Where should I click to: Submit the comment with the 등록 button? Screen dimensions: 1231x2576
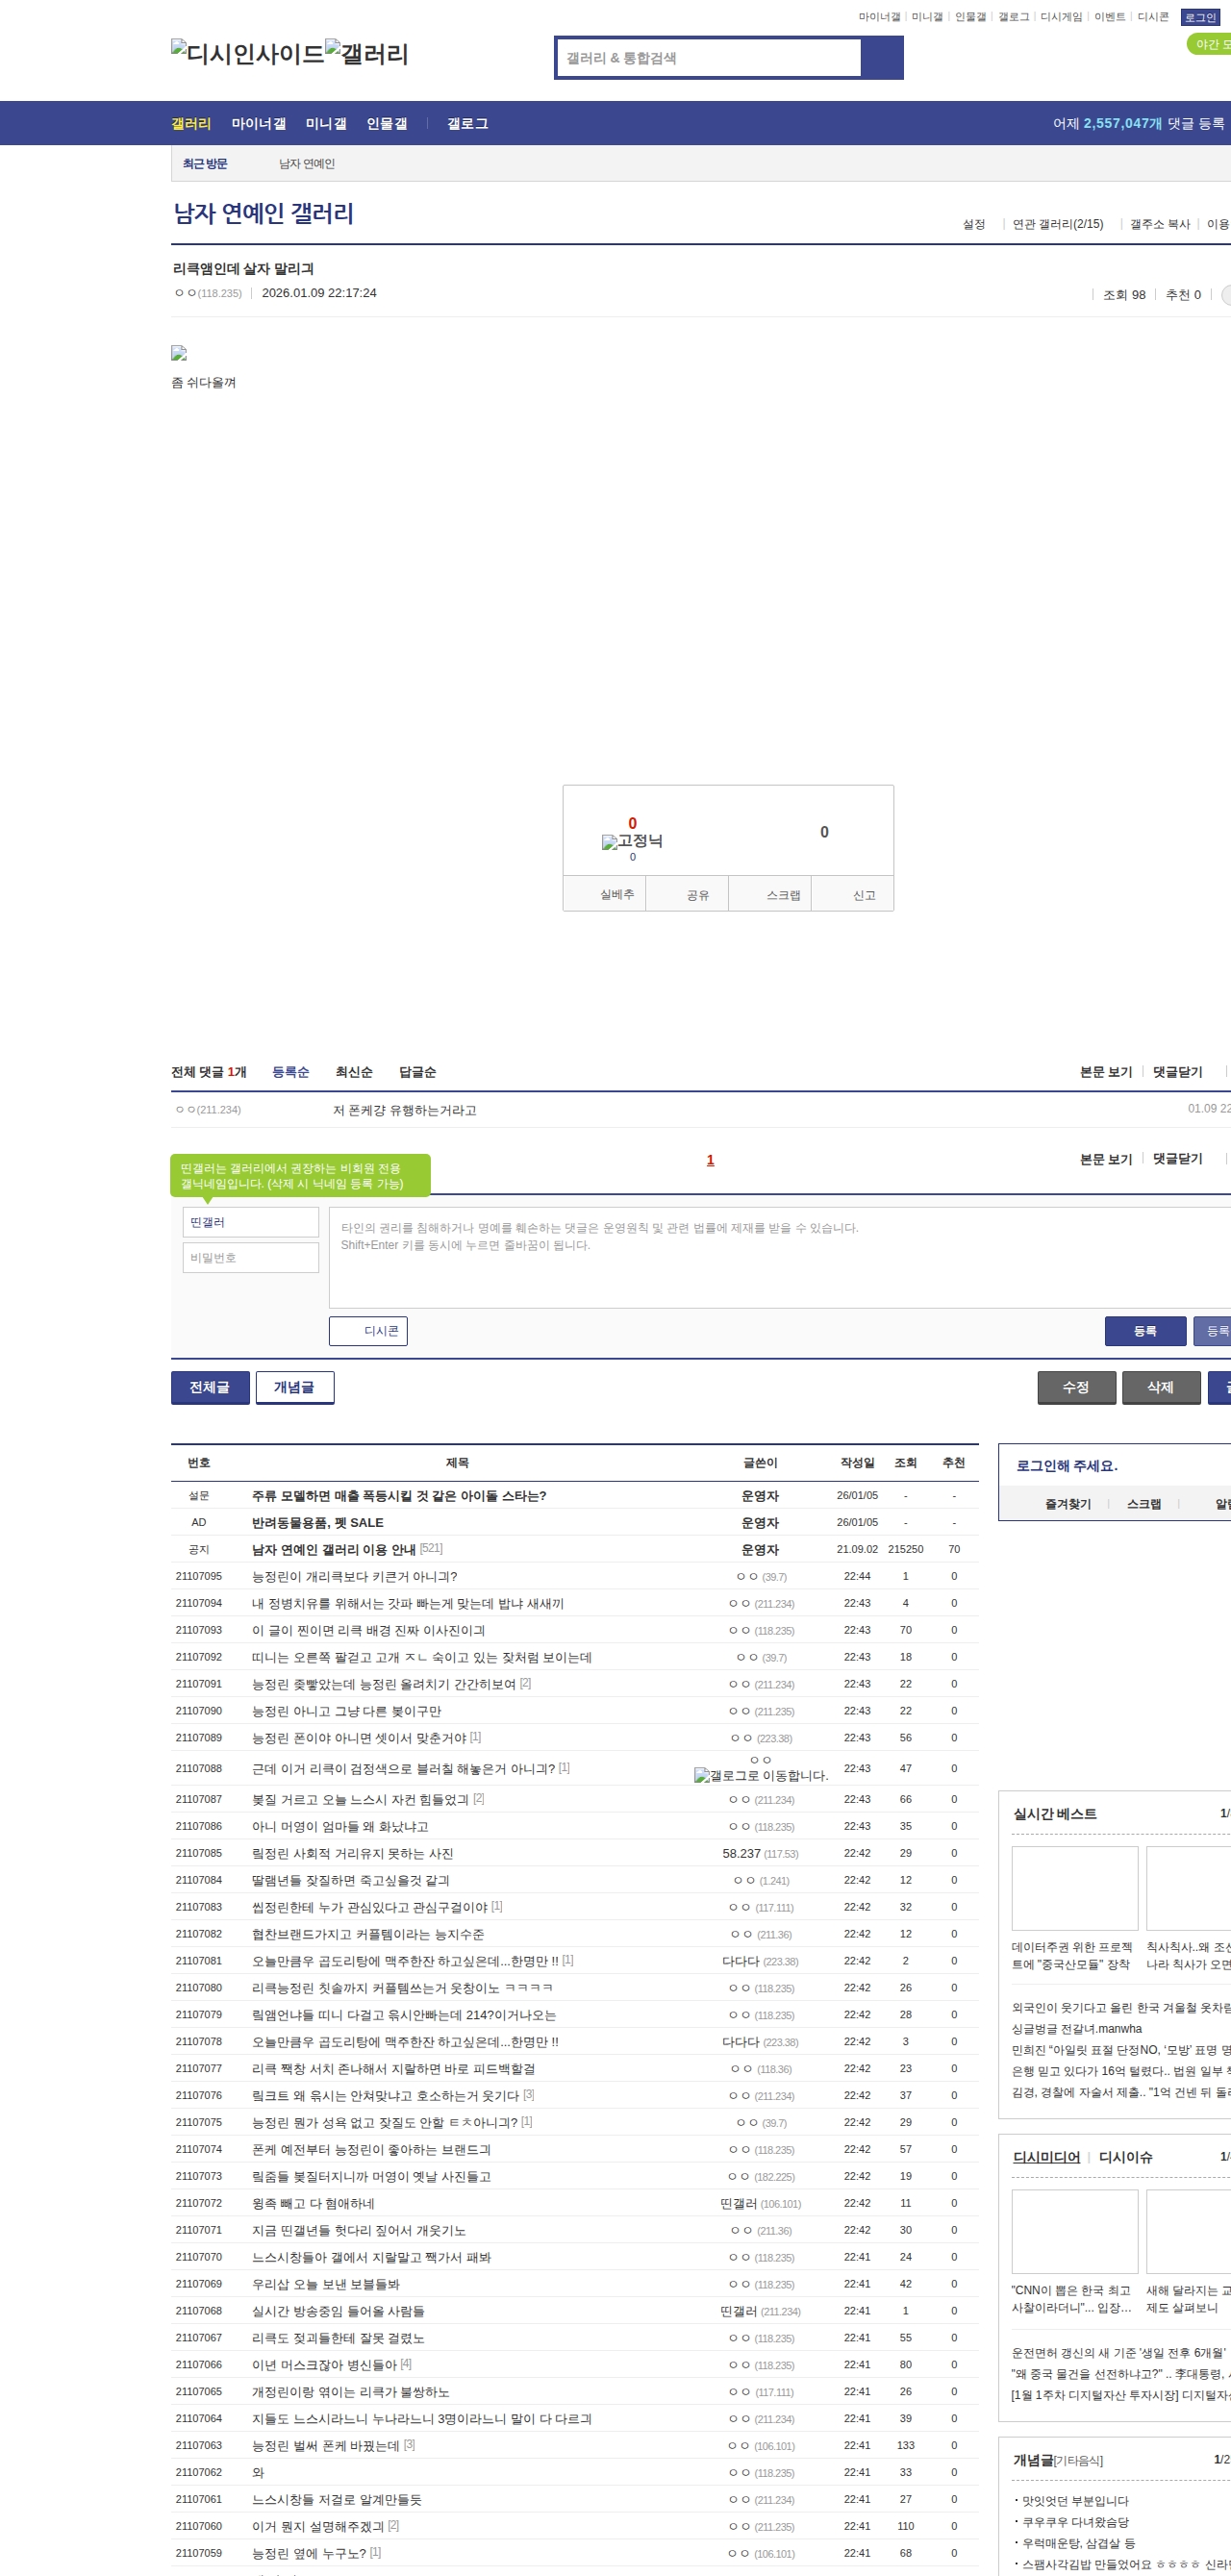(1146, 1331)
